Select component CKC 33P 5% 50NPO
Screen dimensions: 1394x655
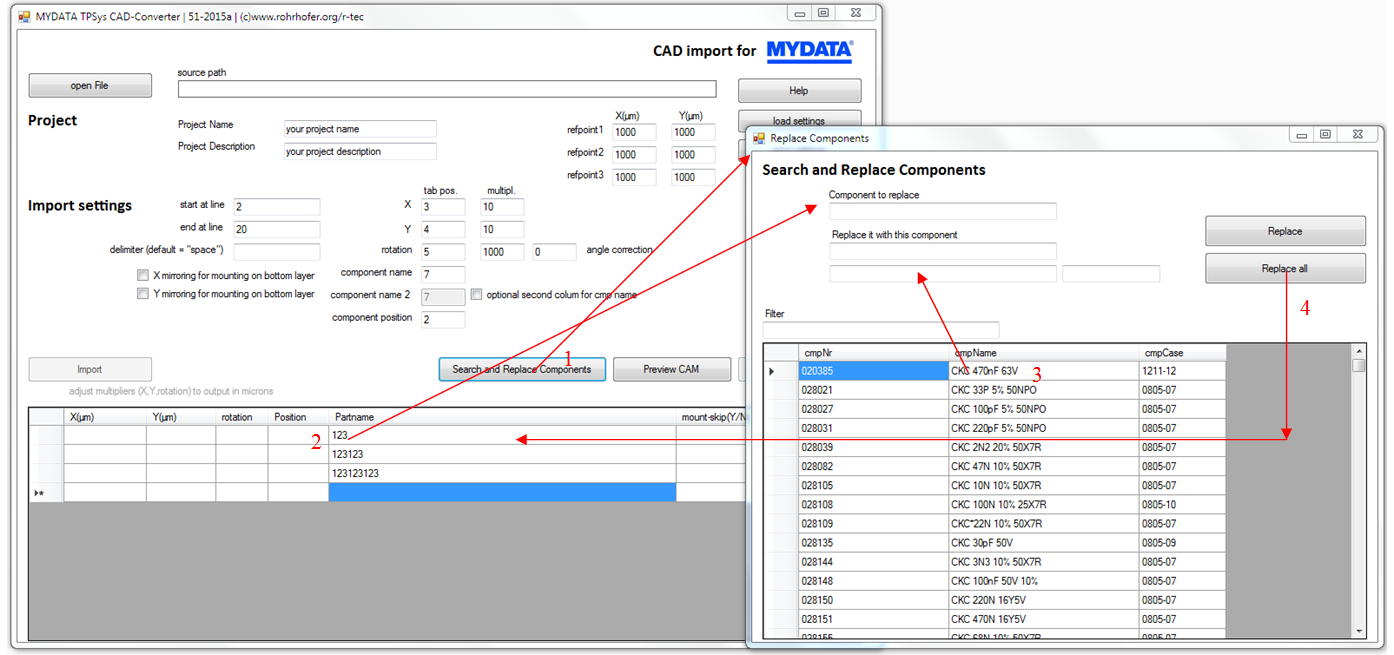coord(1044,390)
